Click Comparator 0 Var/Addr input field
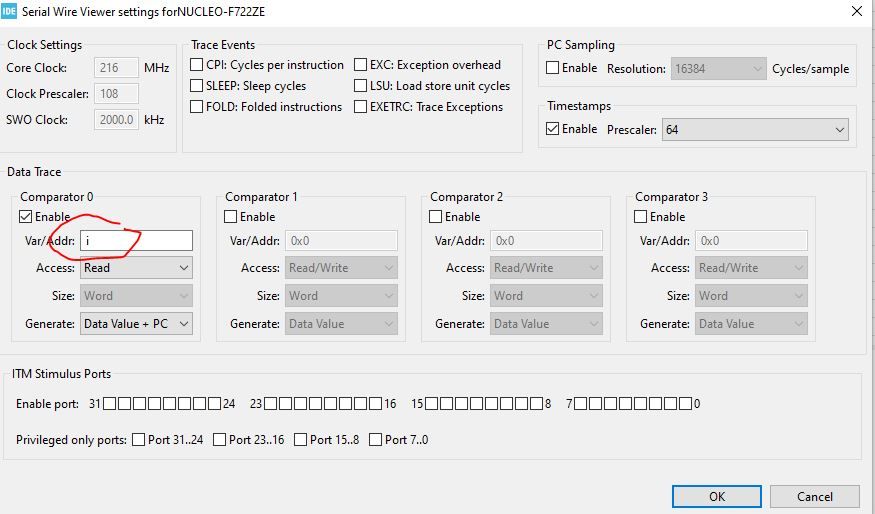The width and height of the screenshot is (875, 514). point(136,240)
